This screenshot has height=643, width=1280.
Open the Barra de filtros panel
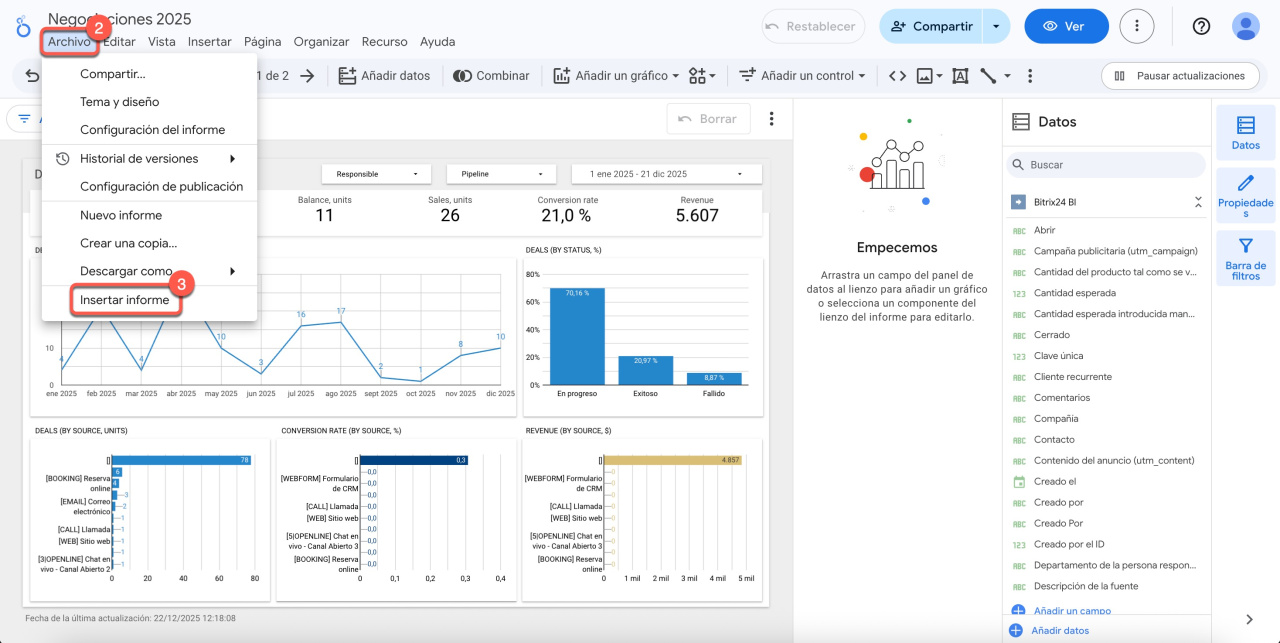[x=1245, y=258]
